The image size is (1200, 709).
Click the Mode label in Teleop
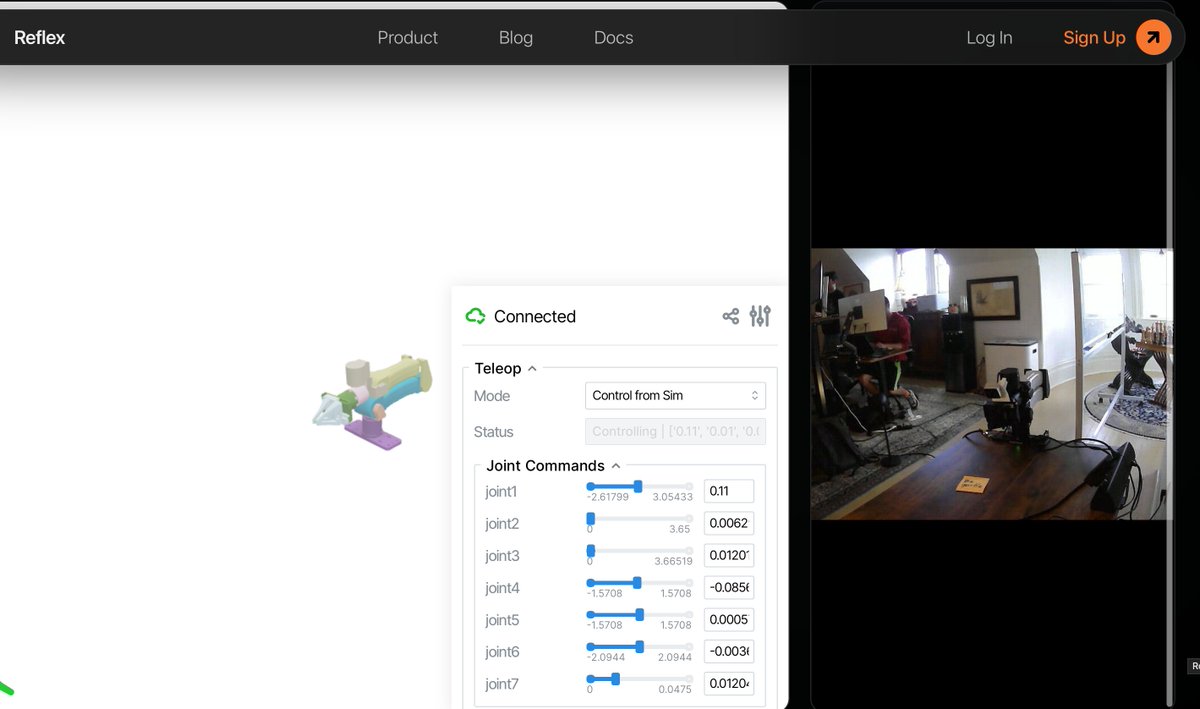[492, 396]
